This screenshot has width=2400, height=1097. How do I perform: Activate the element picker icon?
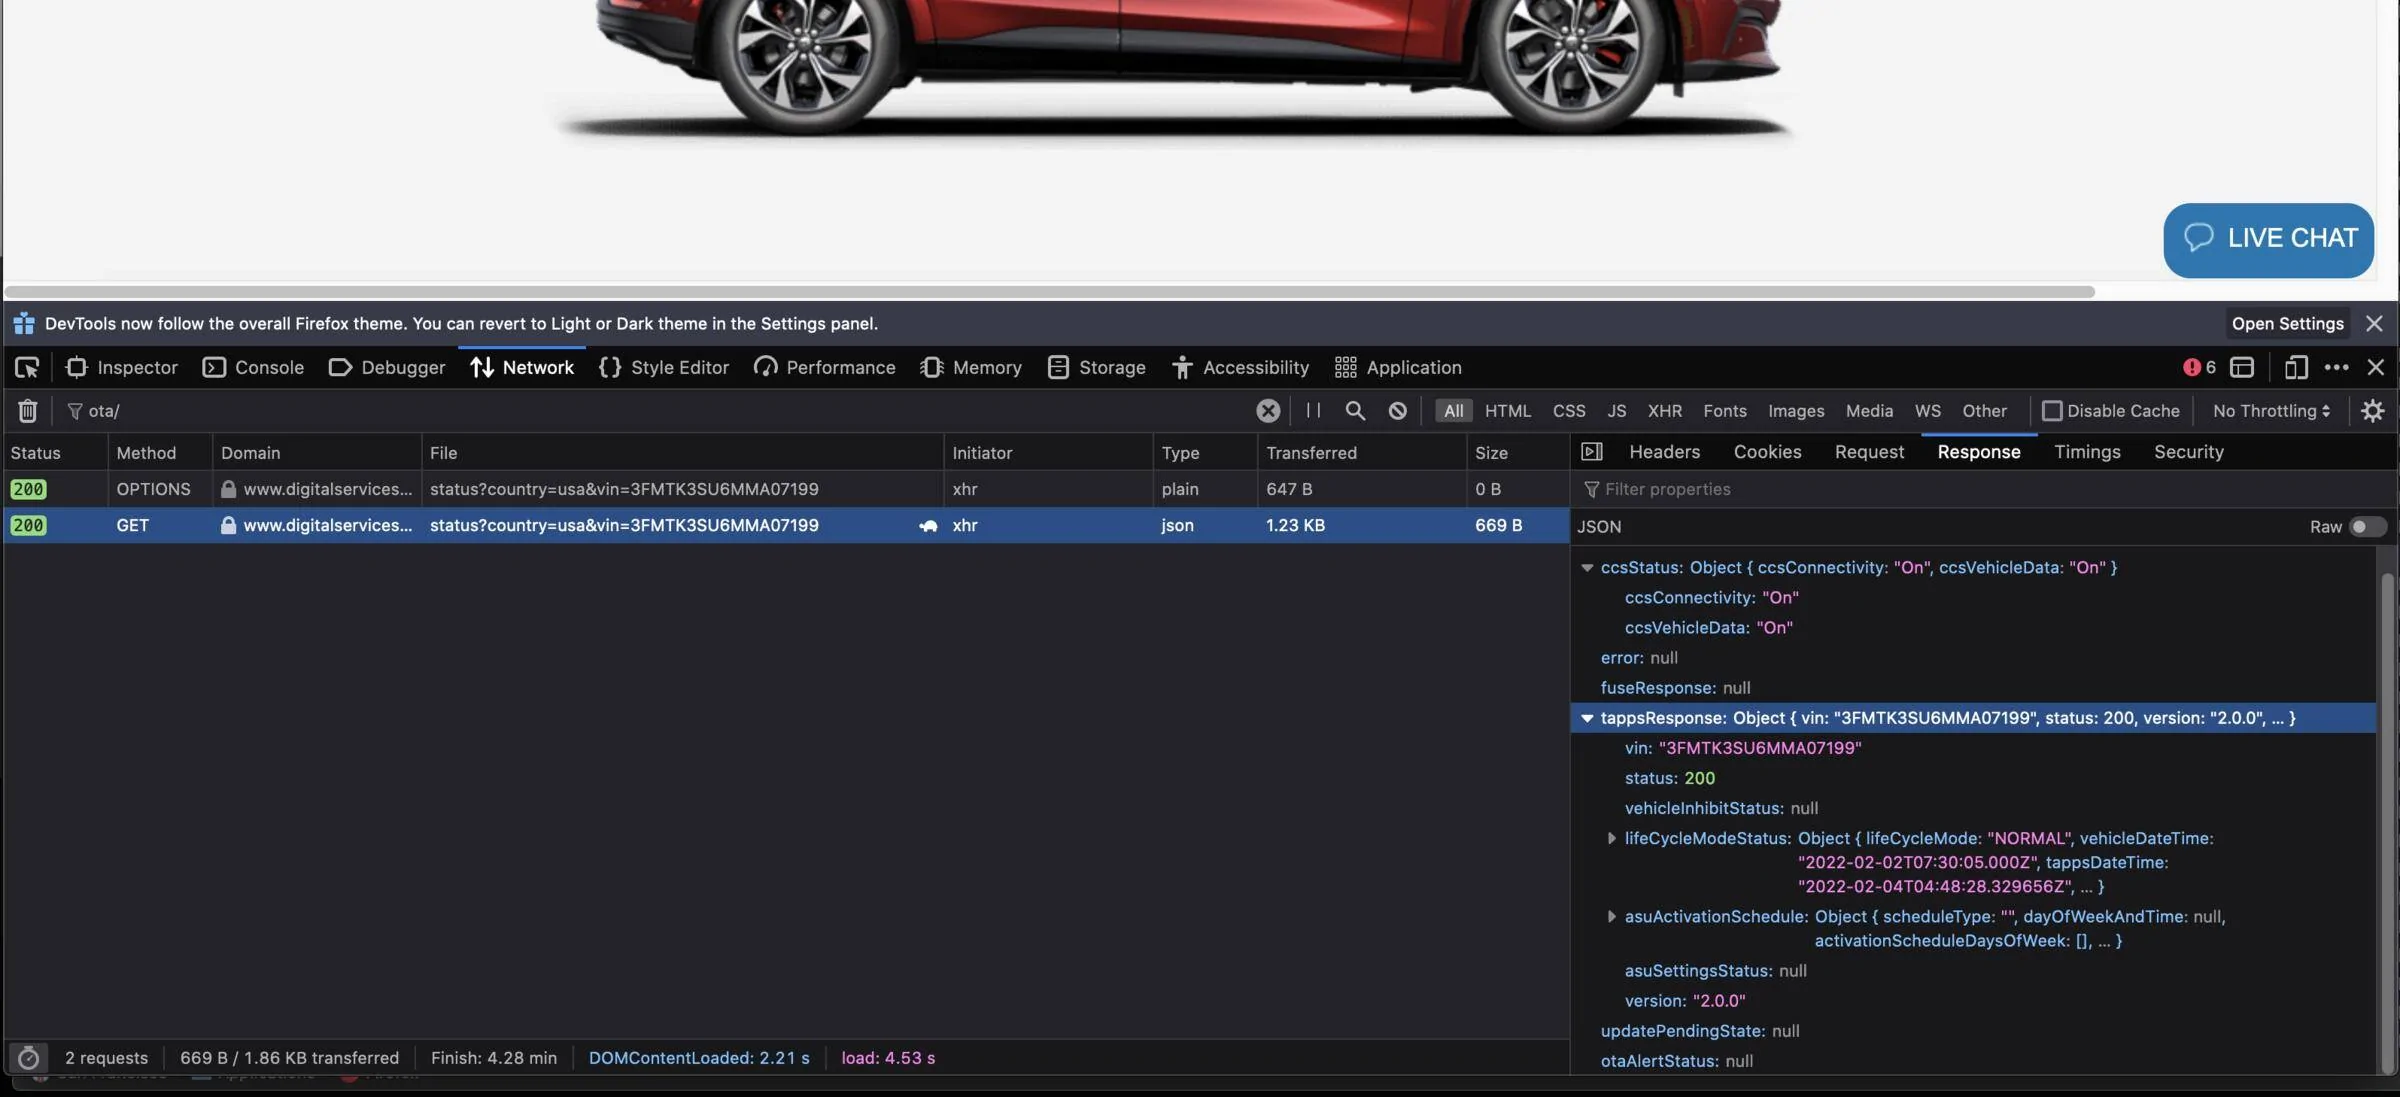click(x=27, y=368)
